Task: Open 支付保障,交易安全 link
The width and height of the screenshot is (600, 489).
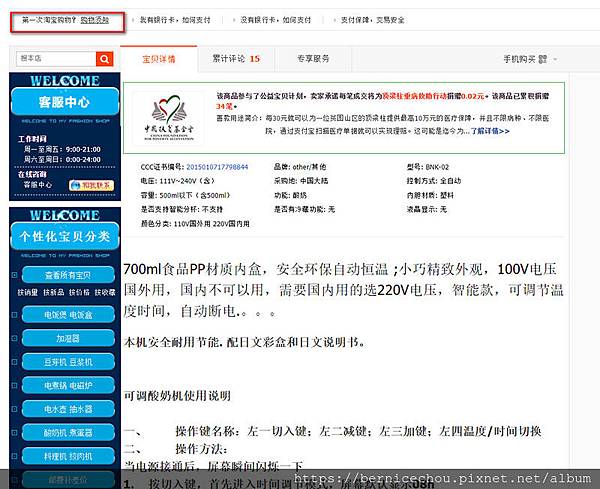Action: 372,20
